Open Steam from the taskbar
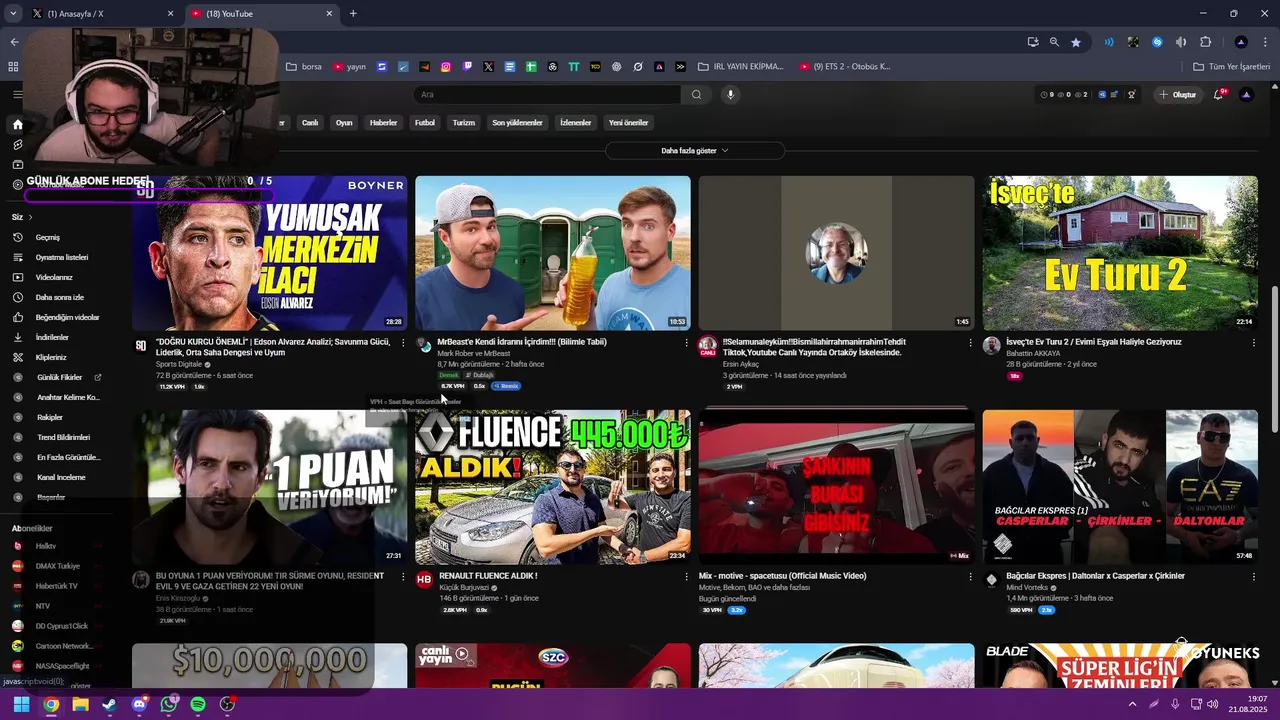1280x720 pixels. (109, 704)
